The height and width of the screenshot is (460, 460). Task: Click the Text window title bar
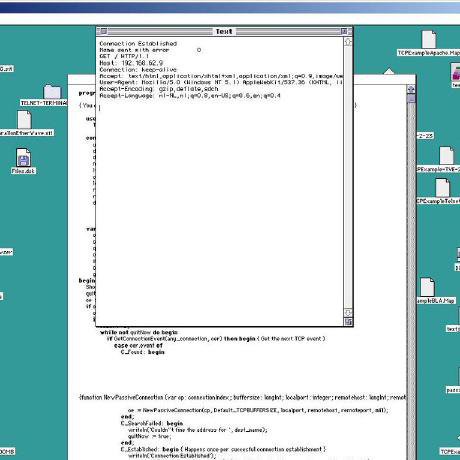click(224, 31)
